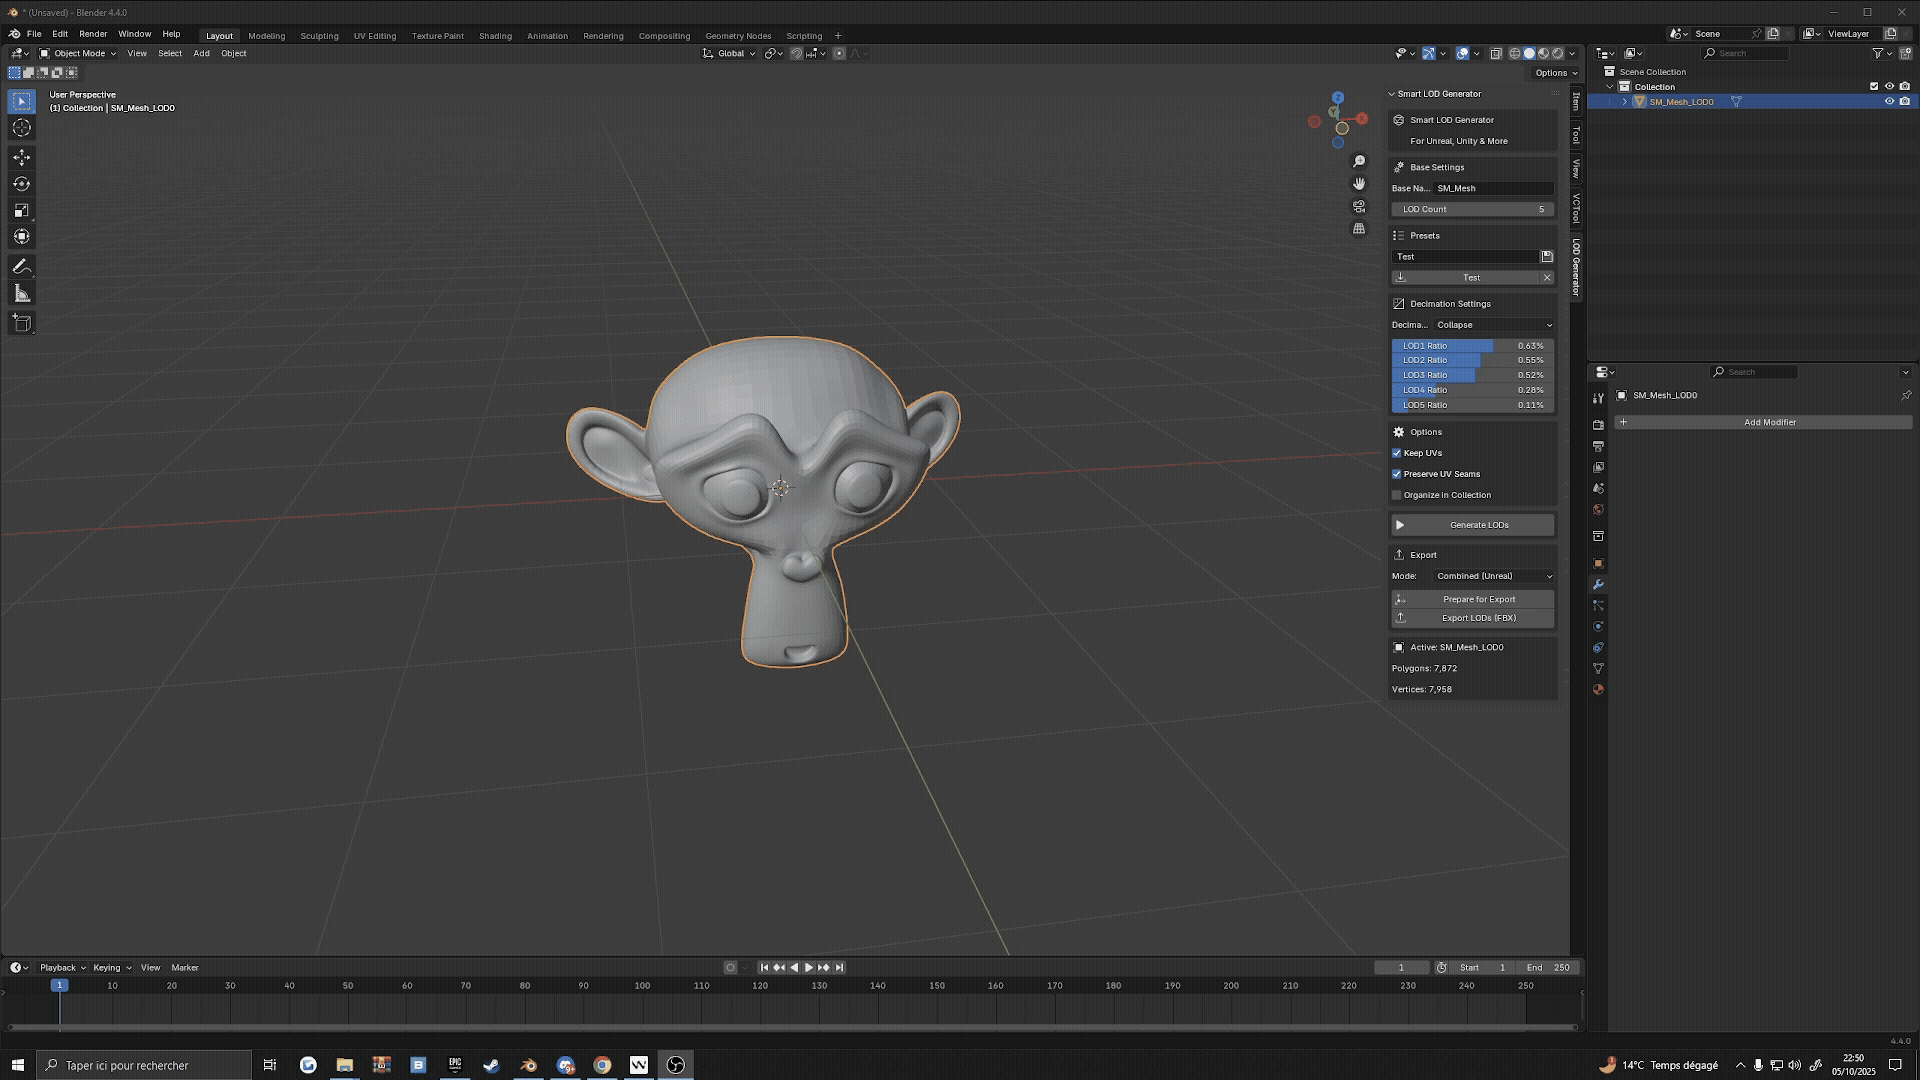
Task: Open Modifier properties wrench tab
Action: (1598, 585)
